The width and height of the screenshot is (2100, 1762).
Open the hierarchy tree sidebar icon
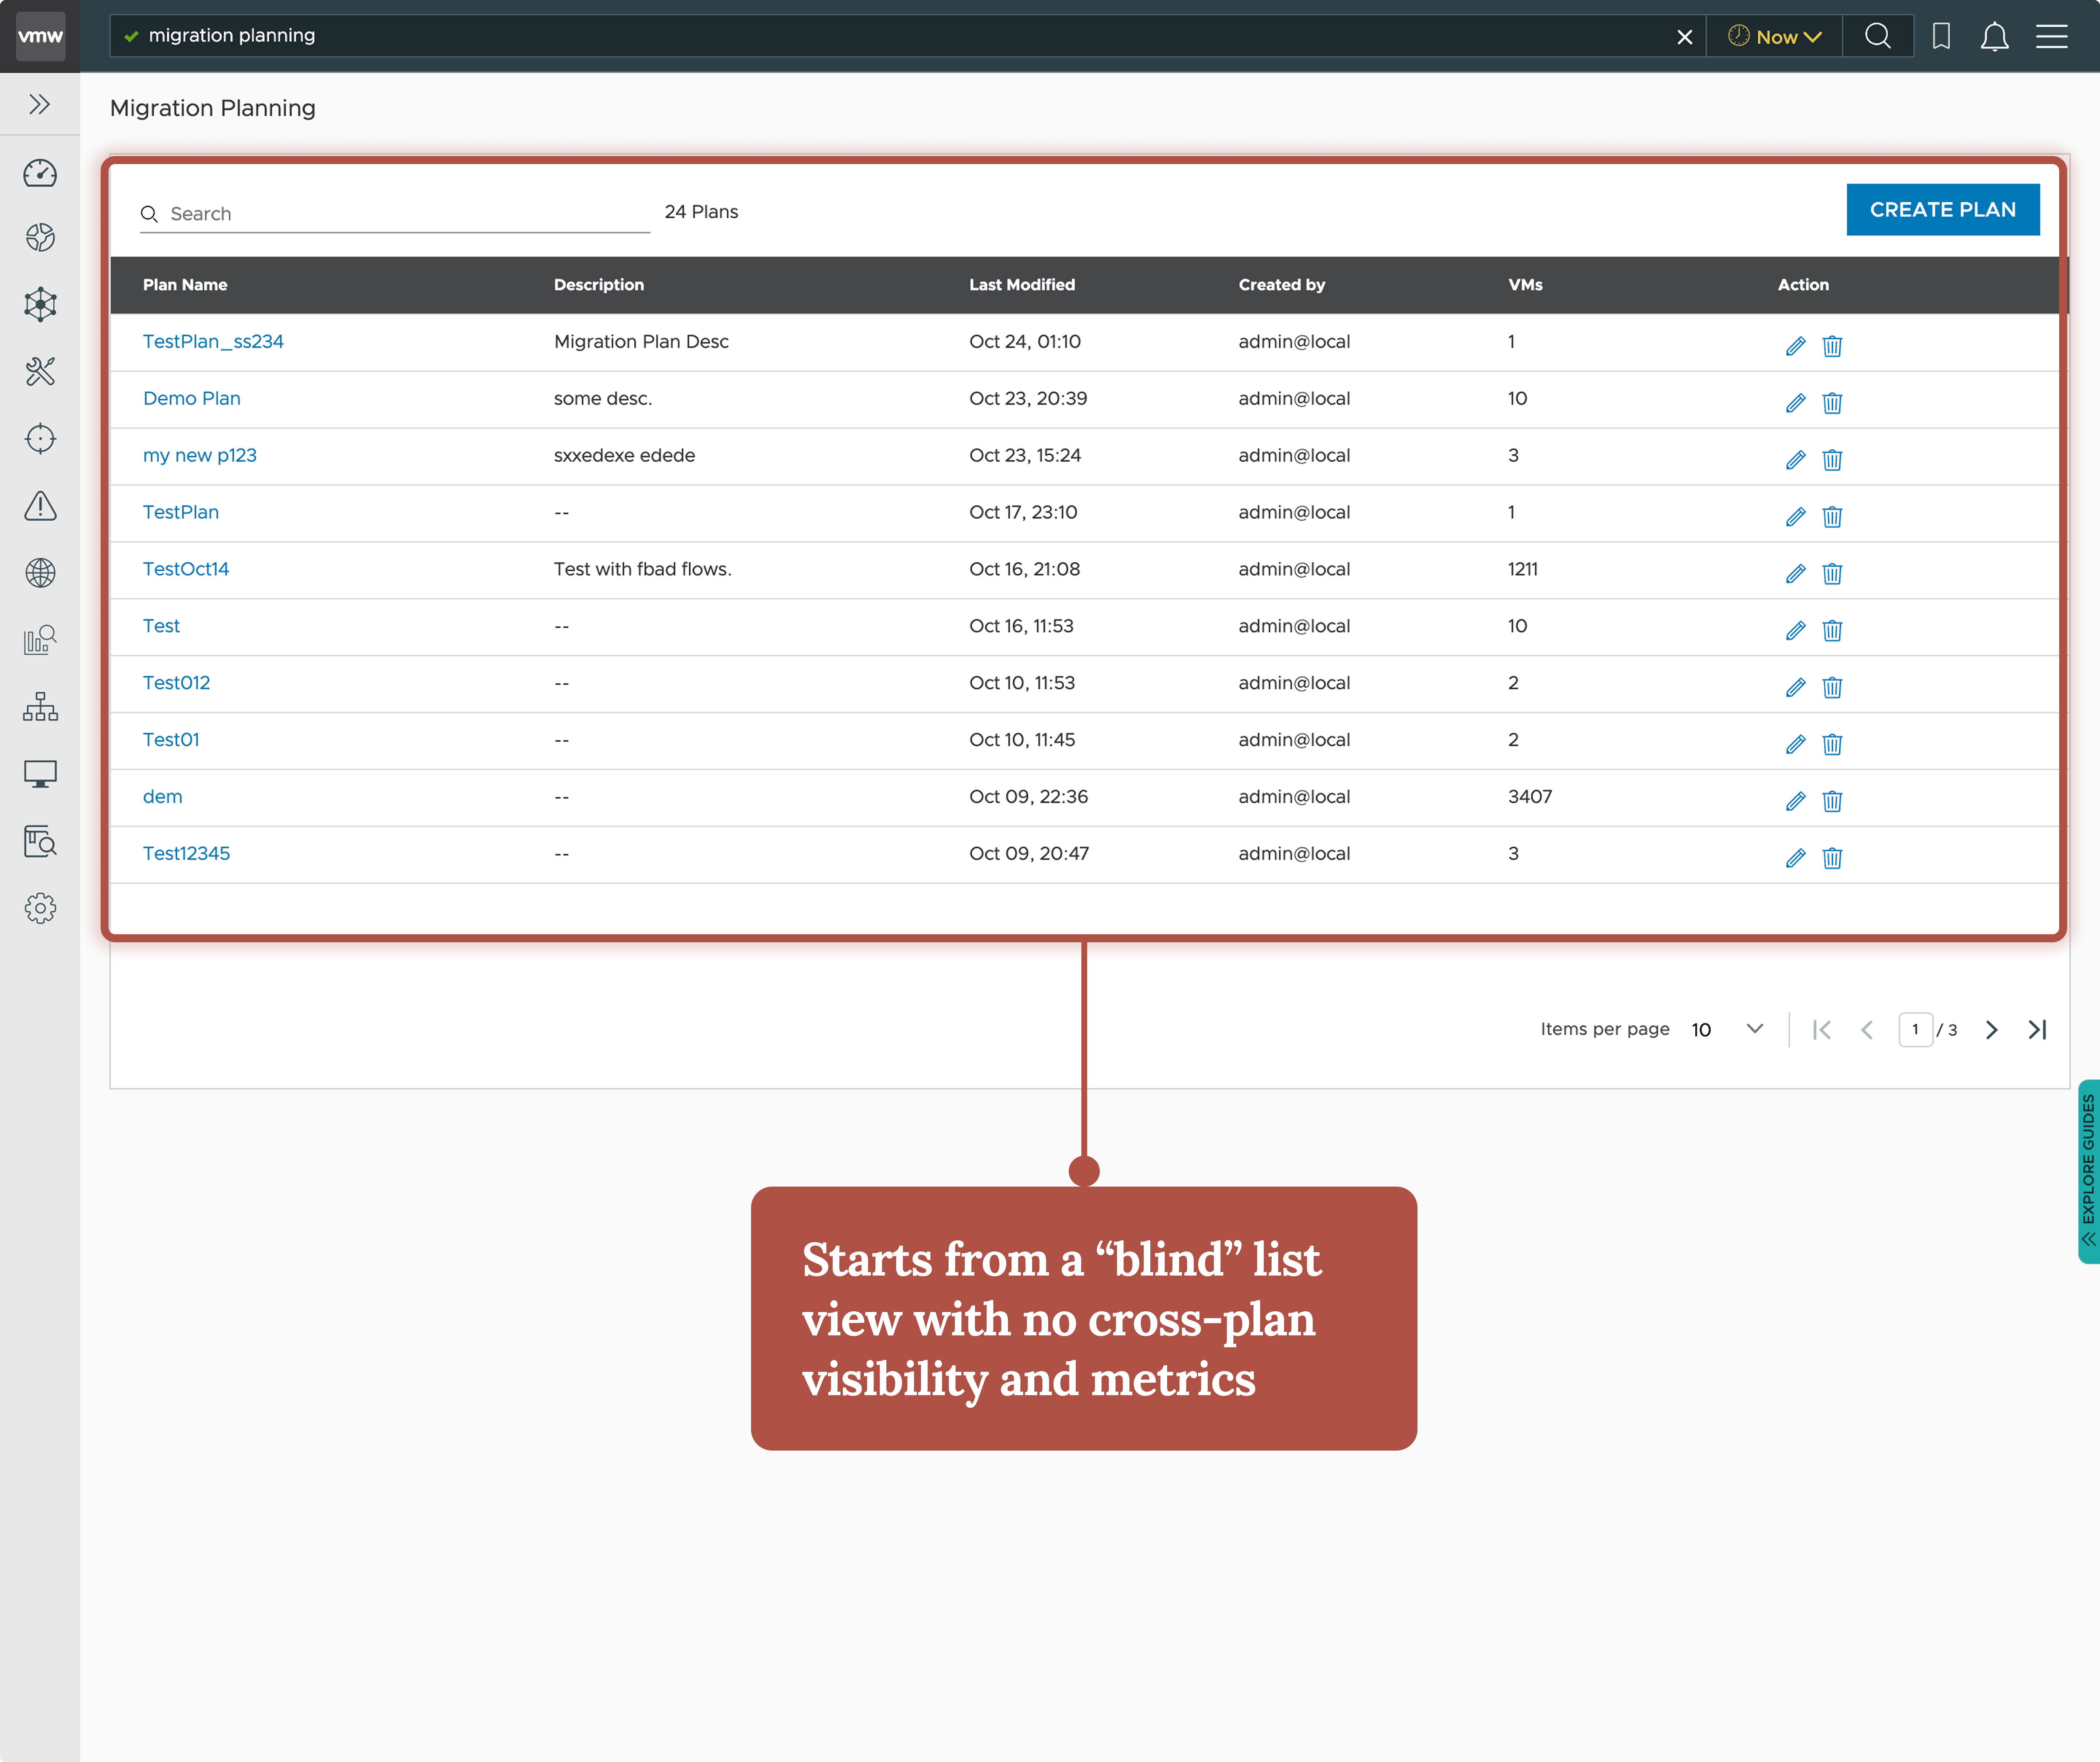click(40, 707)
